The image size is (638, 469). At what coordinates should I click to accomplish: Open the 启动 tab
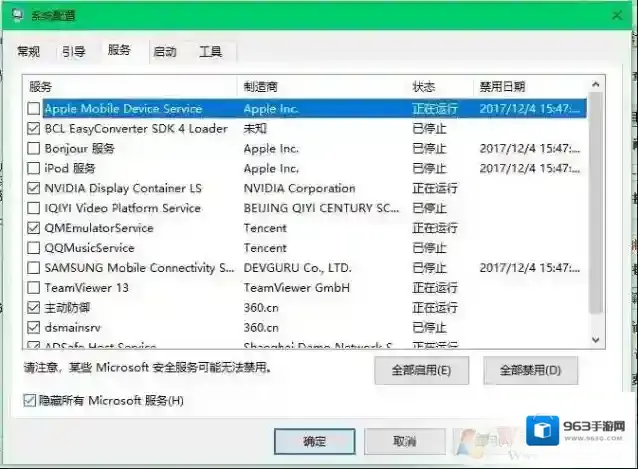165,52
